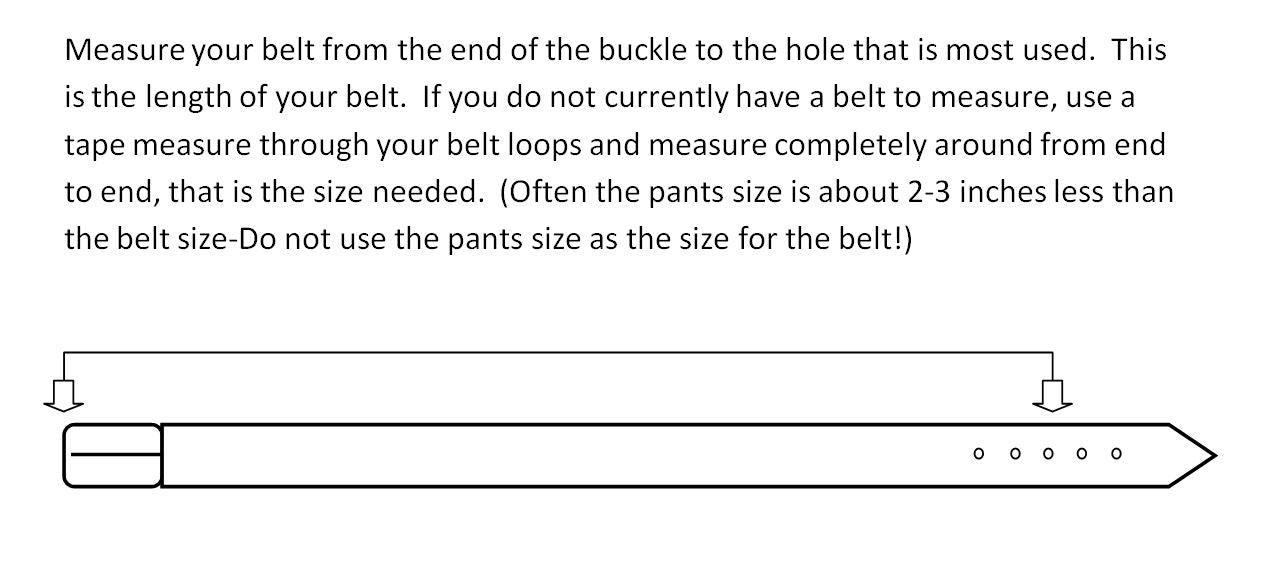Click the down arrow above the belt holes
This screenshot has height=569, width=1274.
(1052, 396)
